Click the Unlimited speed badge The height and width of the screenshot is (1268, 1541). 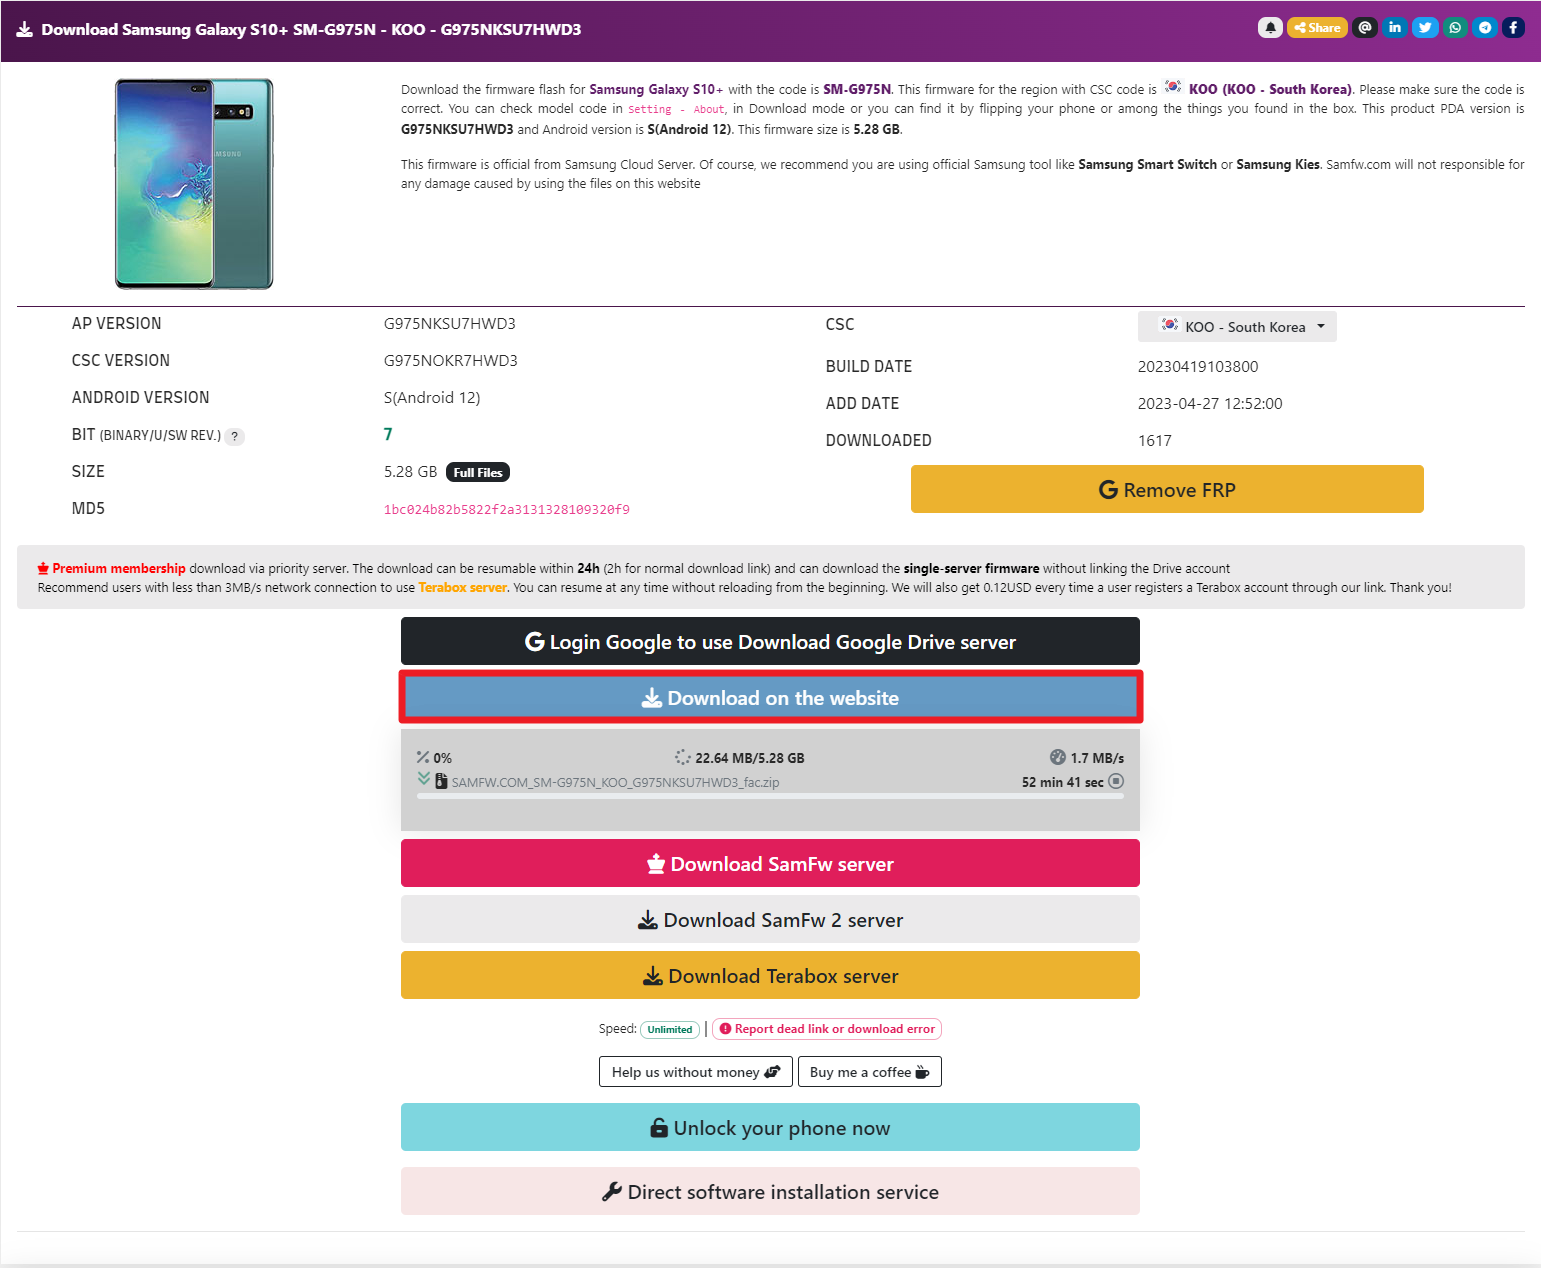coord(670,1029)
